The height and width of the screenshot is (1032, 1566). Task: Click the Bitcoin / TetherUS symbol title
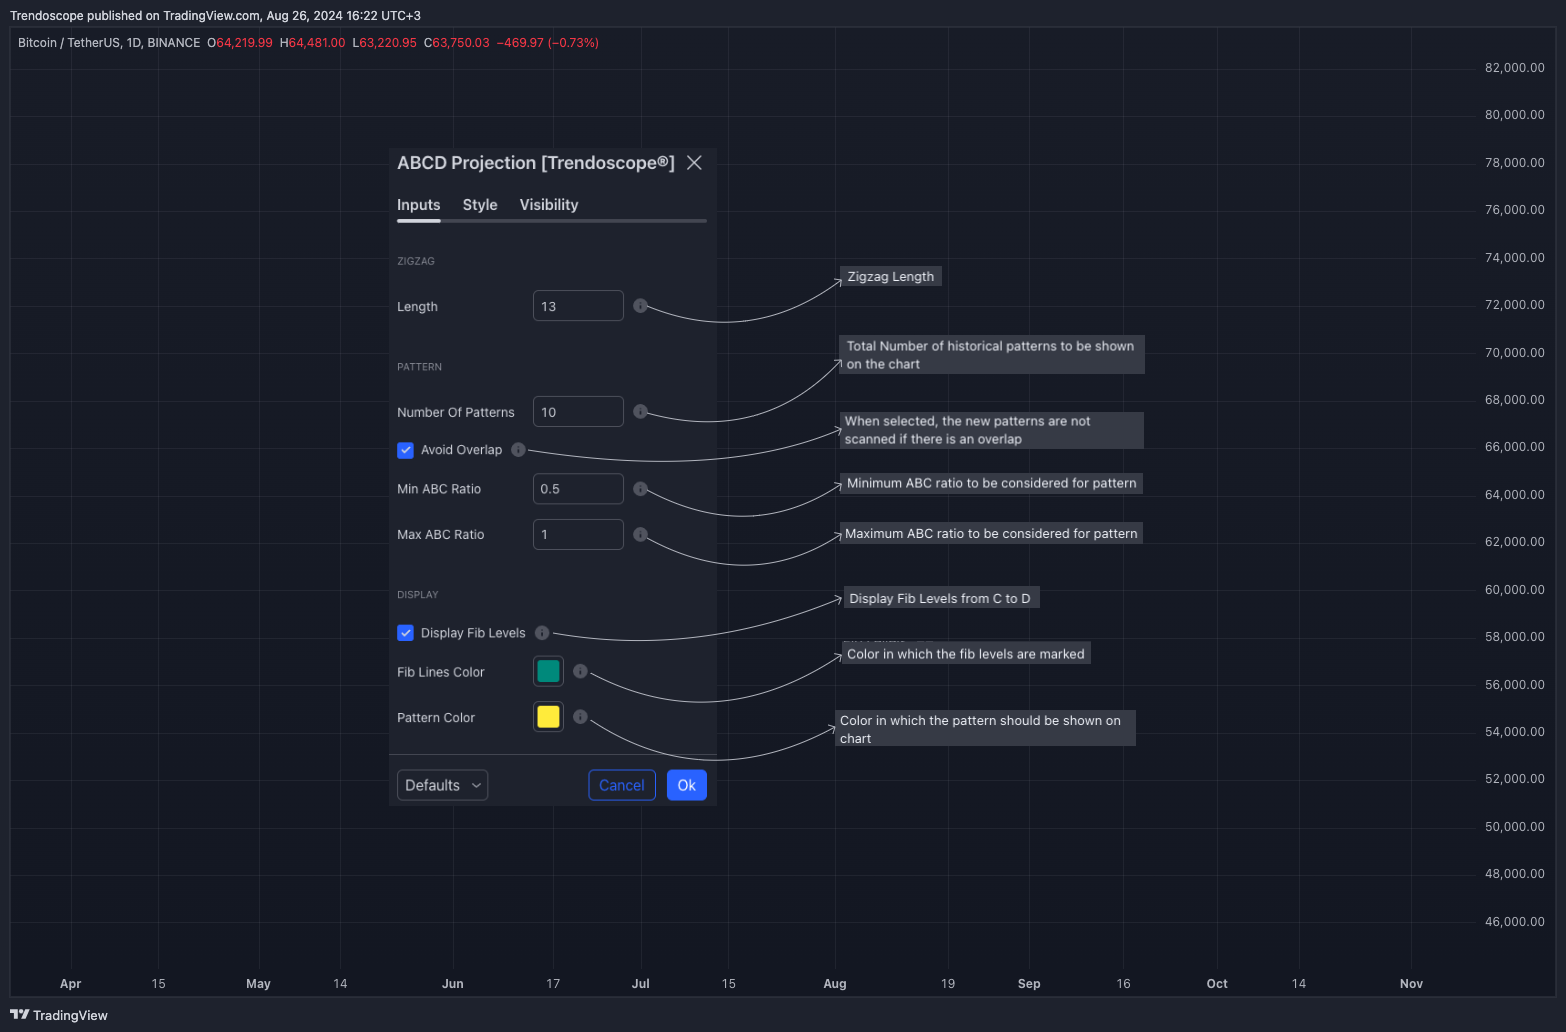109,43
